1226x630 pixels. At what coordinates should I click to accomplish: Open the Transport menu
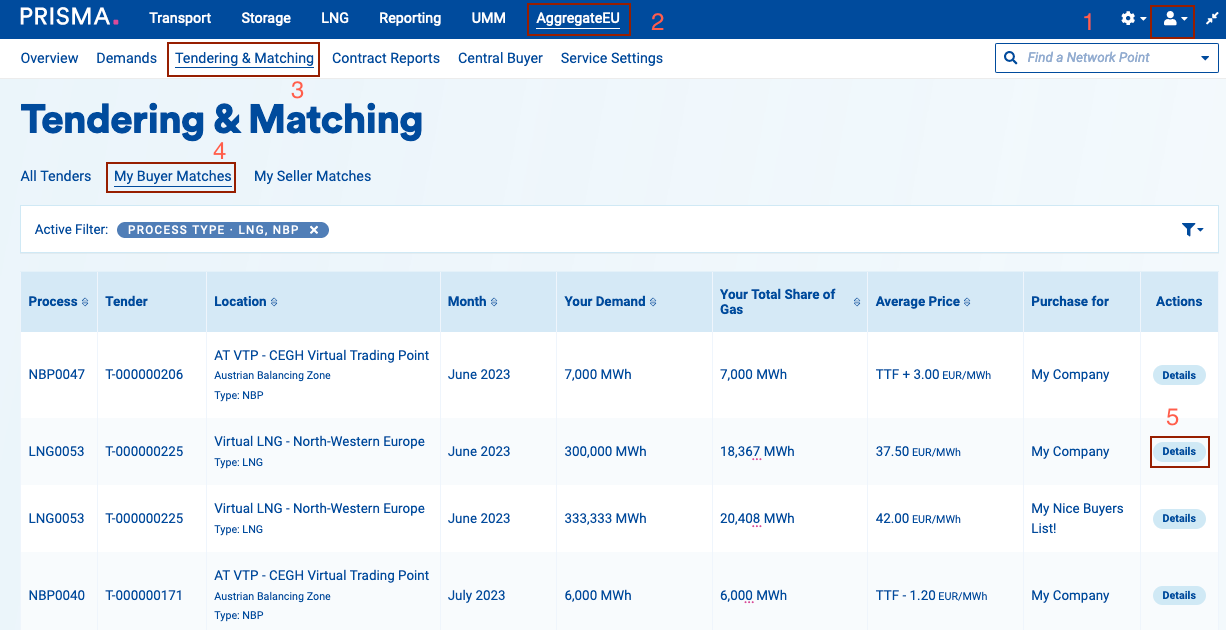(x=180, y=18)
